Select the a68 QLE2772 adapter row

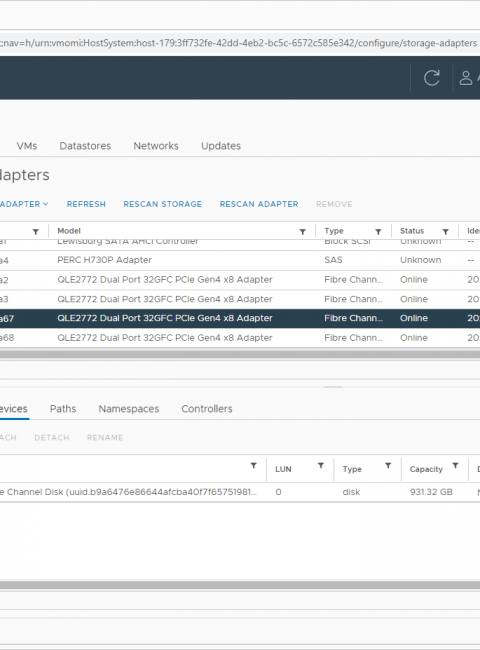coord(240,337)
